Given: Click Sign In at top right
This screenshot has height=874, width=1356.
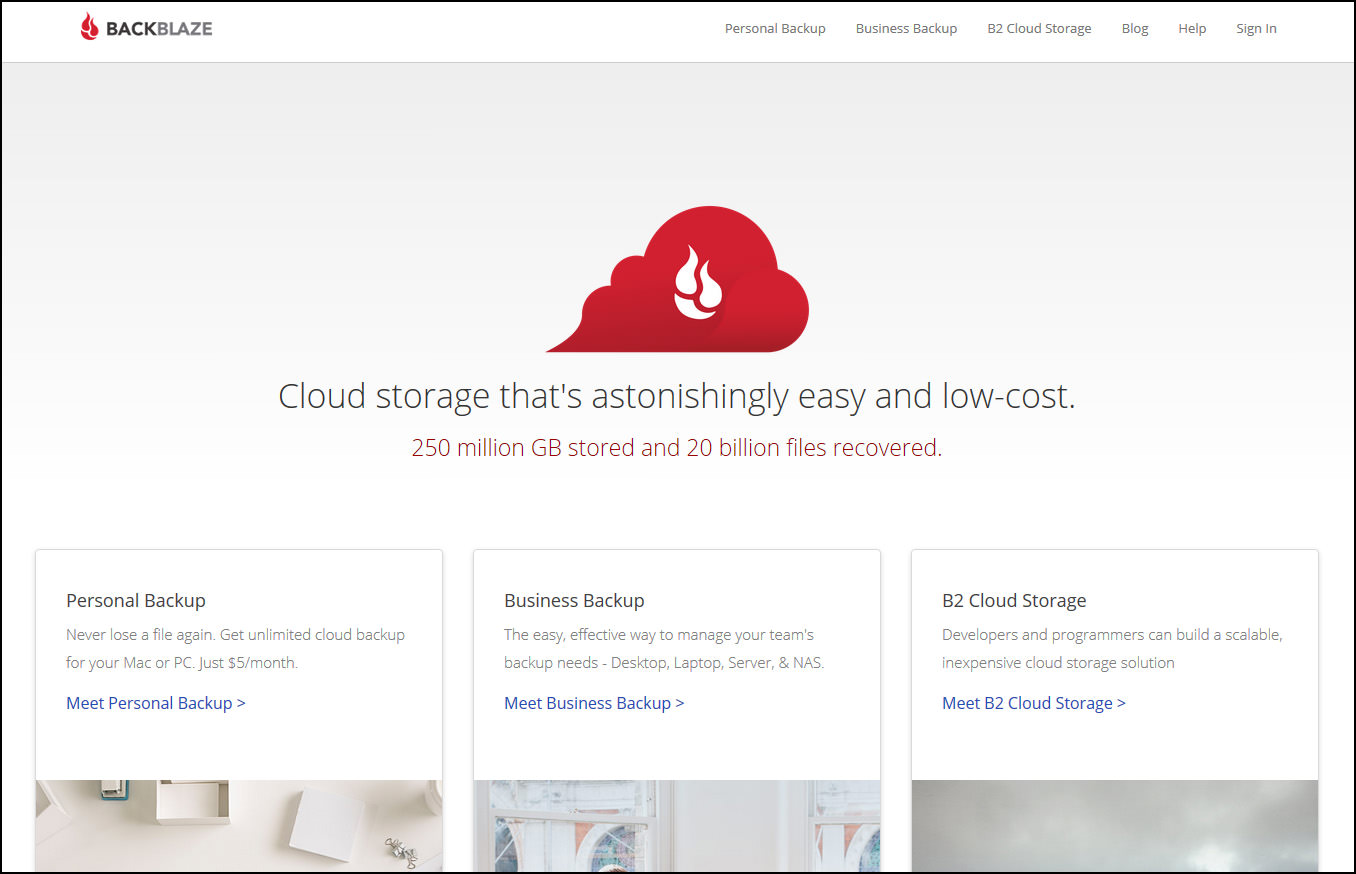Looking at the screenshot, I should (1256, 29).
